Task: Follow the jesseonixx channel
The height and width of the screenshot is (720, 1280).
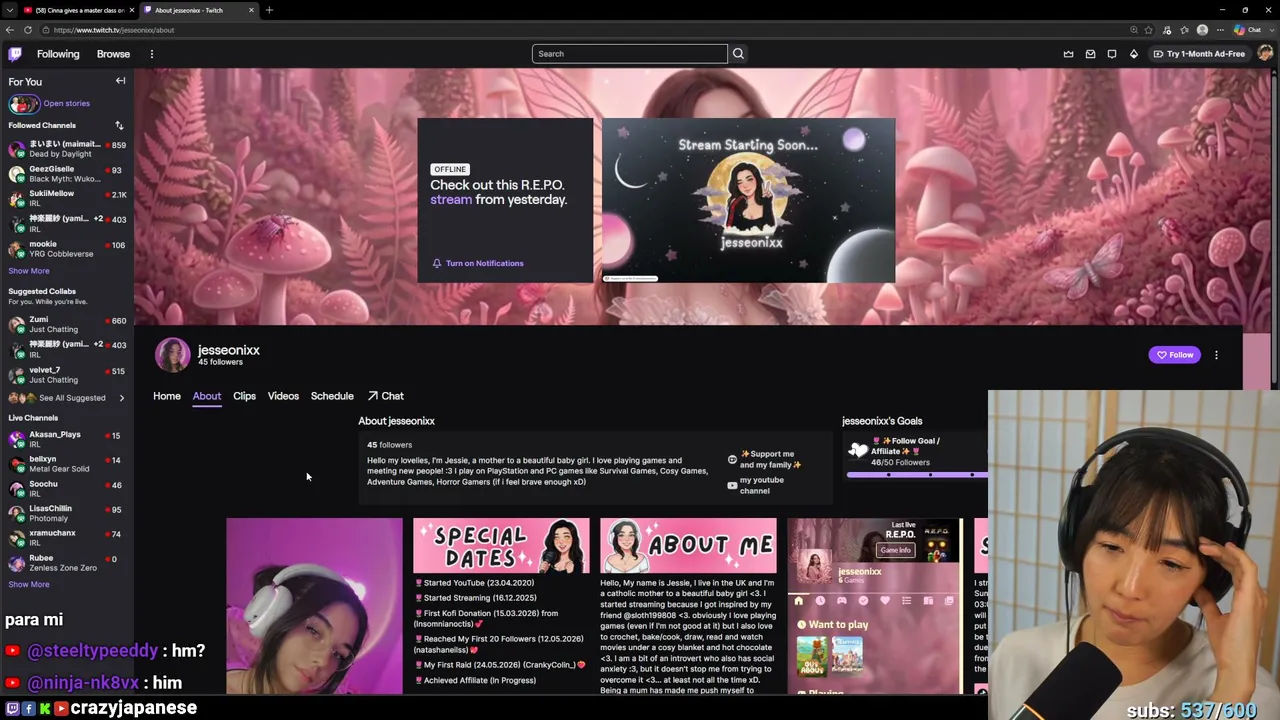Action: (1175, 355)
